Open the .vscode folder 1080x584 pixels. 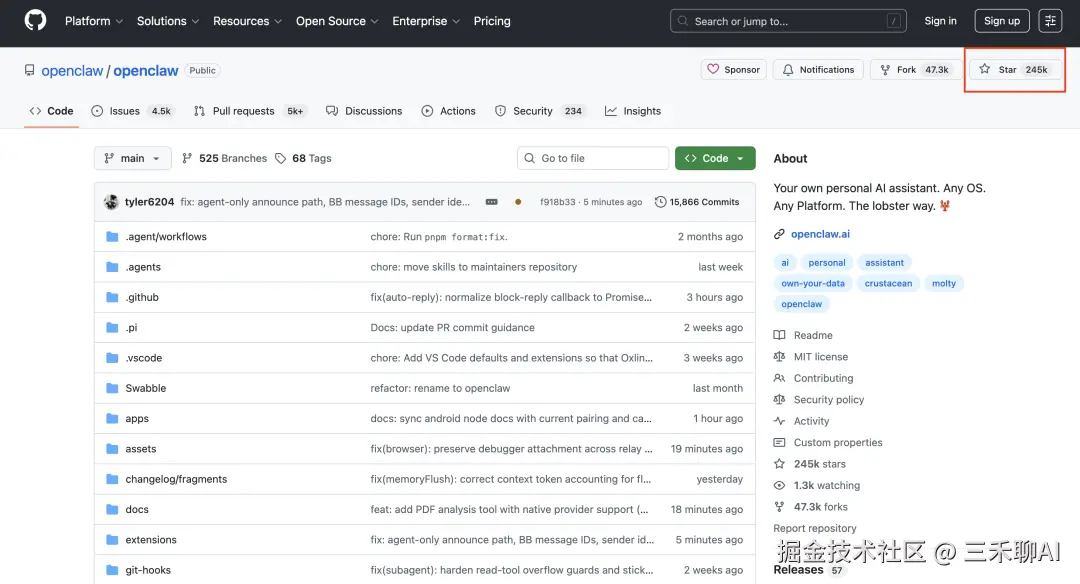(x=144, y=357)
